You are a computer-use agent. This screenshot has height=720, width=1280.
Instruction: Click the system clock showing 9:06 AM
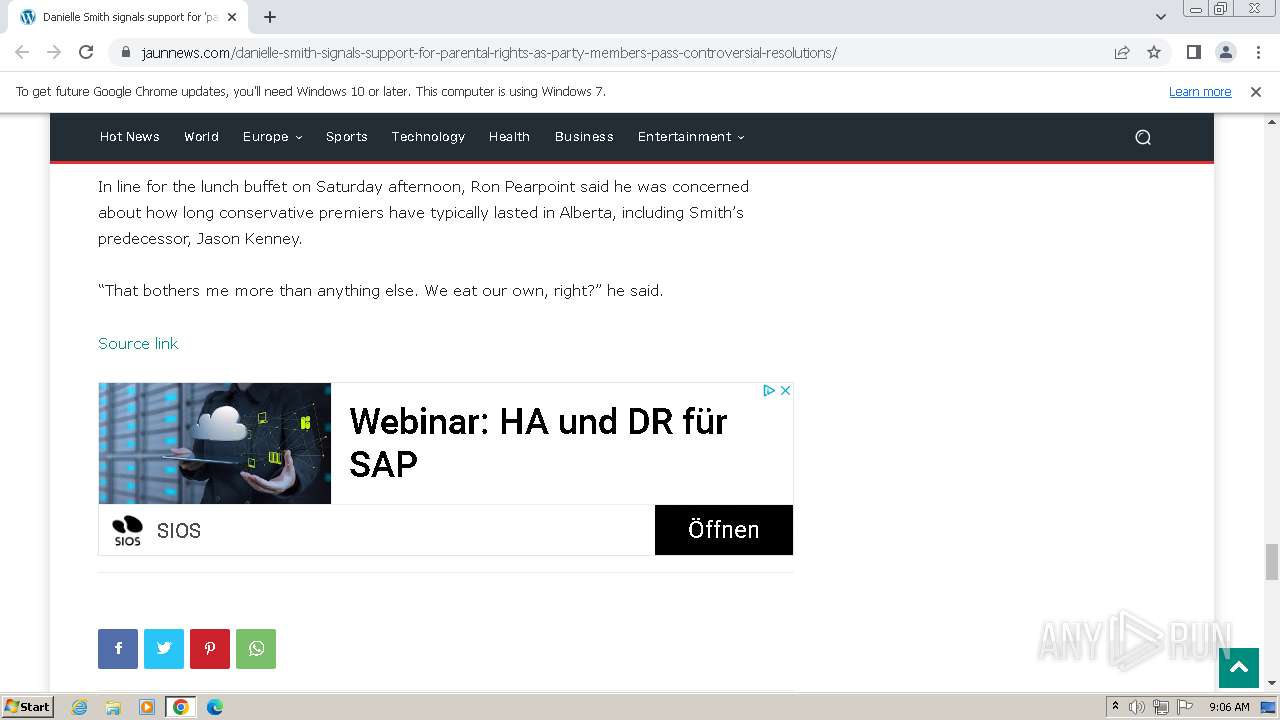pyautogui.click(x=1229, y=707)
